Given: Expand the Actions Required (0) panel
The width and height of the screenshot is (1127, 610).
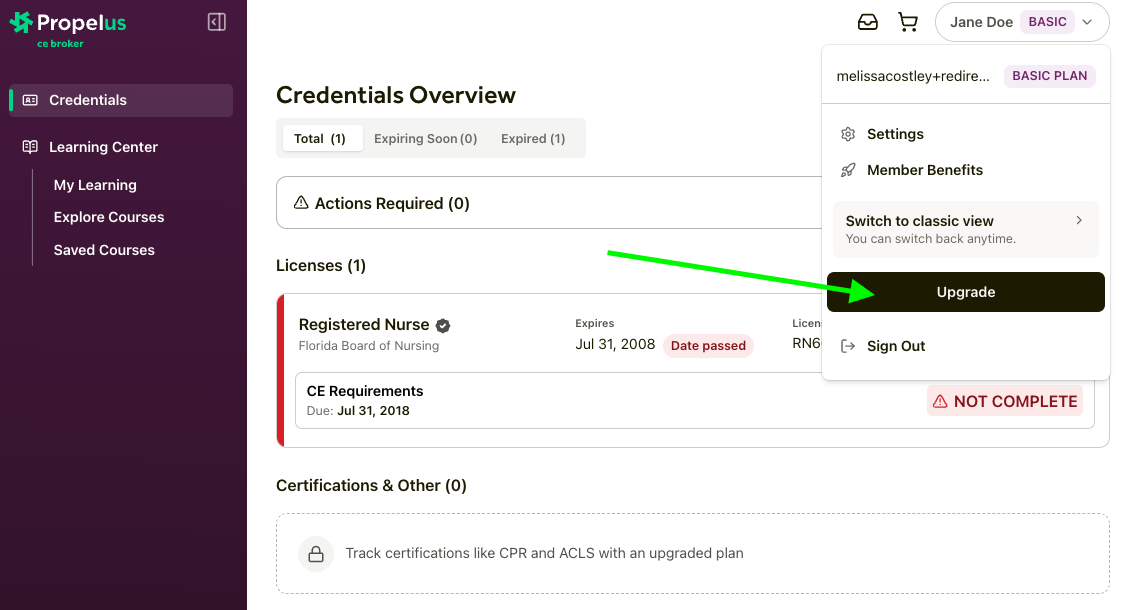Looking at the screenshot, I should 548,203.
